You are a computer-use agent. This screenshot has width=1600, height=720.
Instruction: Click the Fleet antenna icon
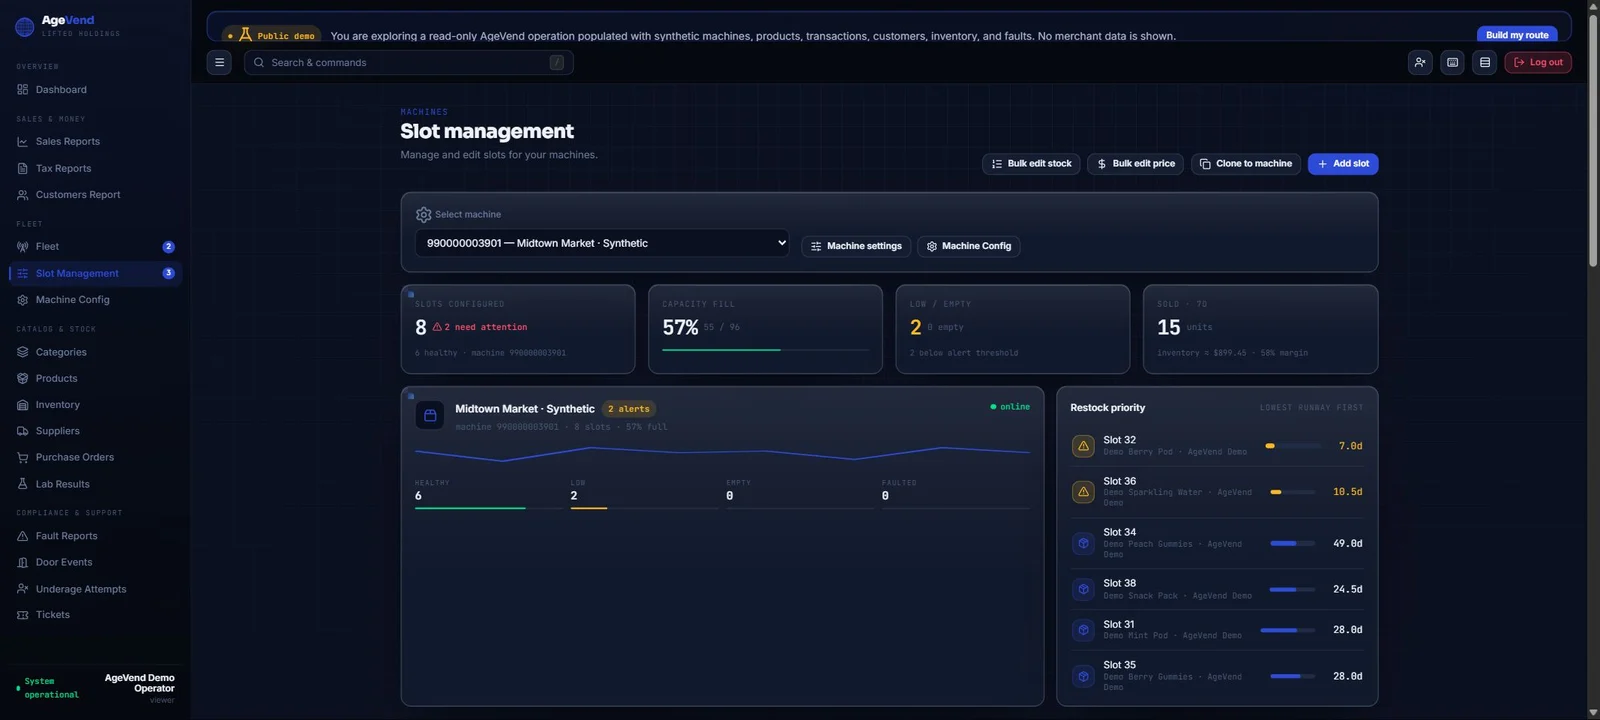[23, 247]
